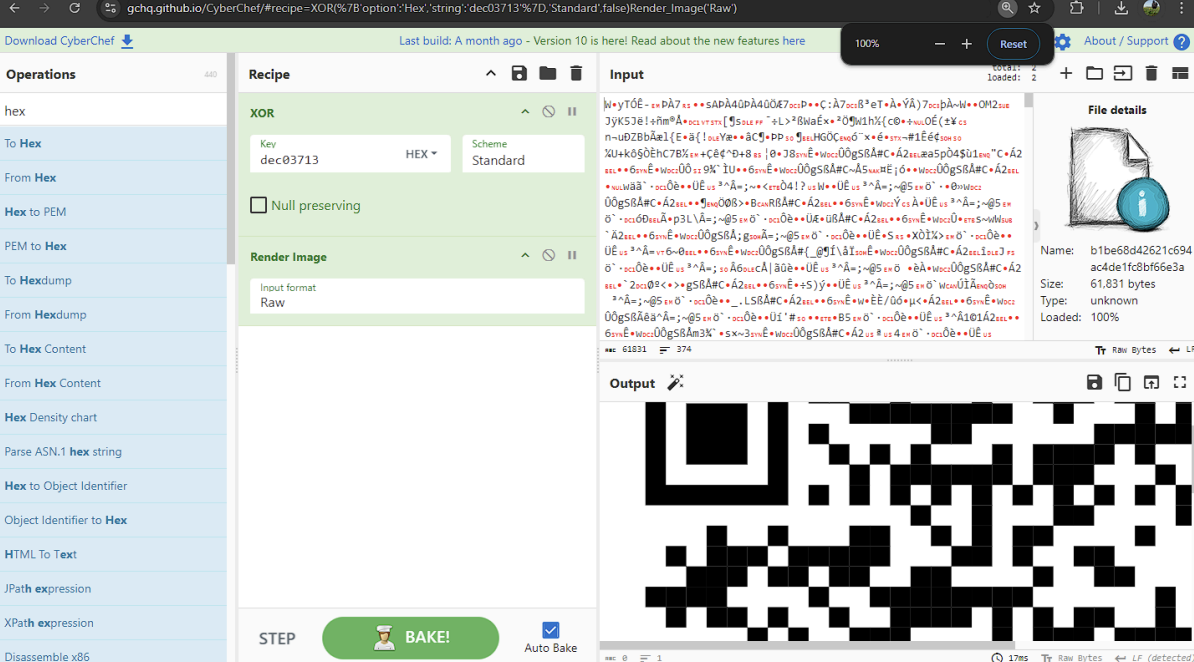Replace input with the current output
1194x662 pixels.
(1151, 382)
